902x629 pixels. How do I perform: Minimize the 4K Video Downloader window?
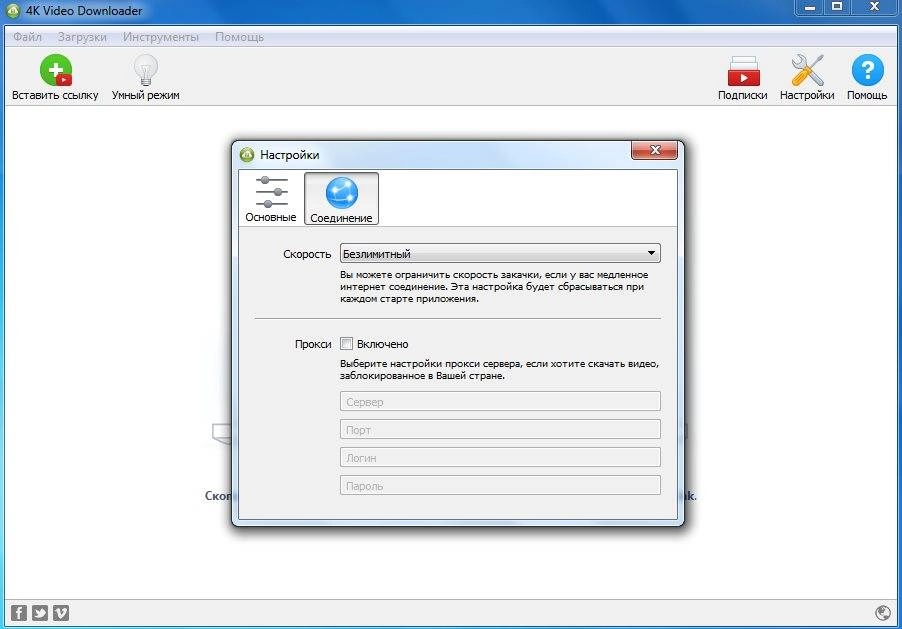(809, 7)
